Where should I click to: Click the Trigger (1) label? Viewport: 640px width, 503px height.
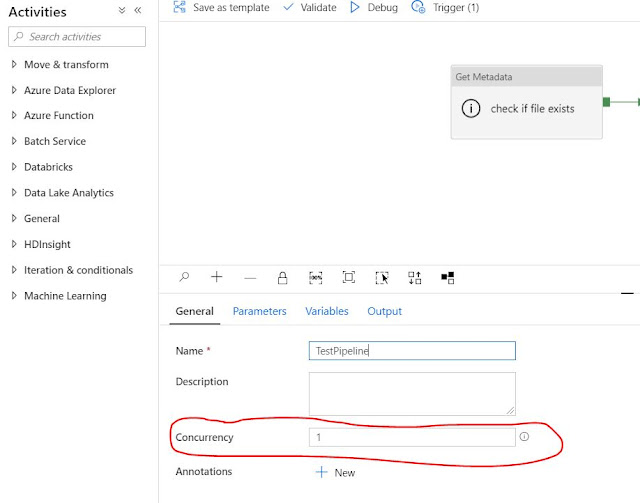point(456,7)
